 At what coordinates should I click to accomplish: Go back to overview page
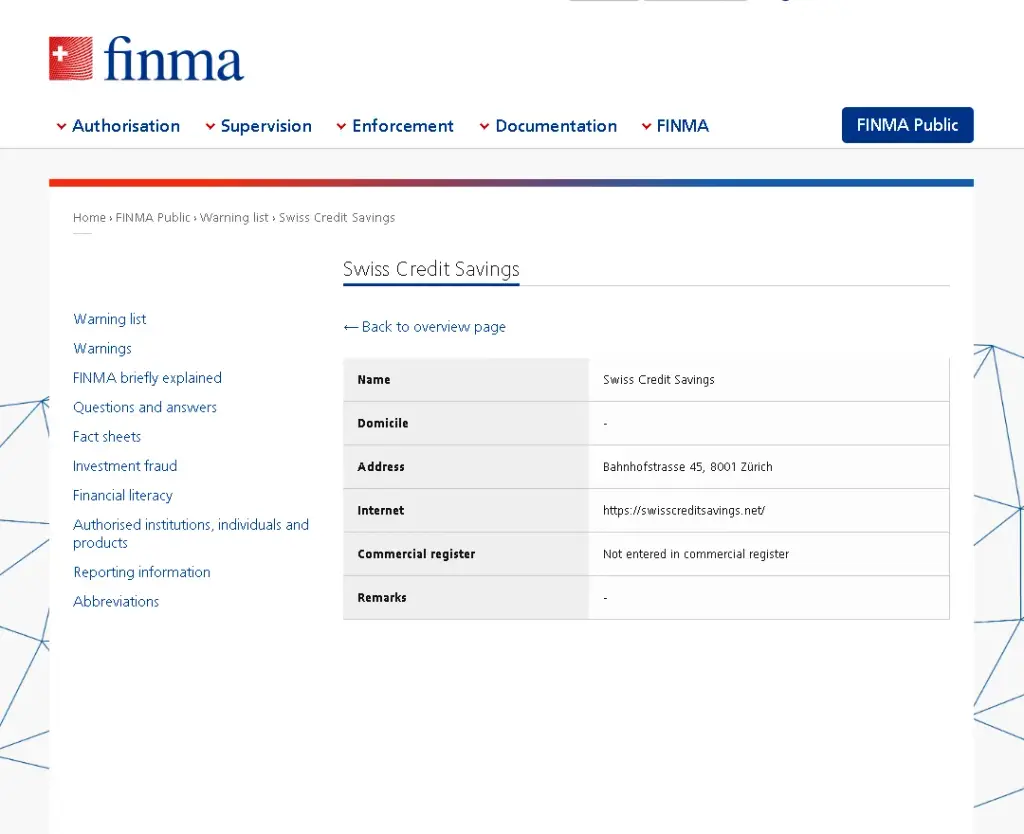click(424, 327)
